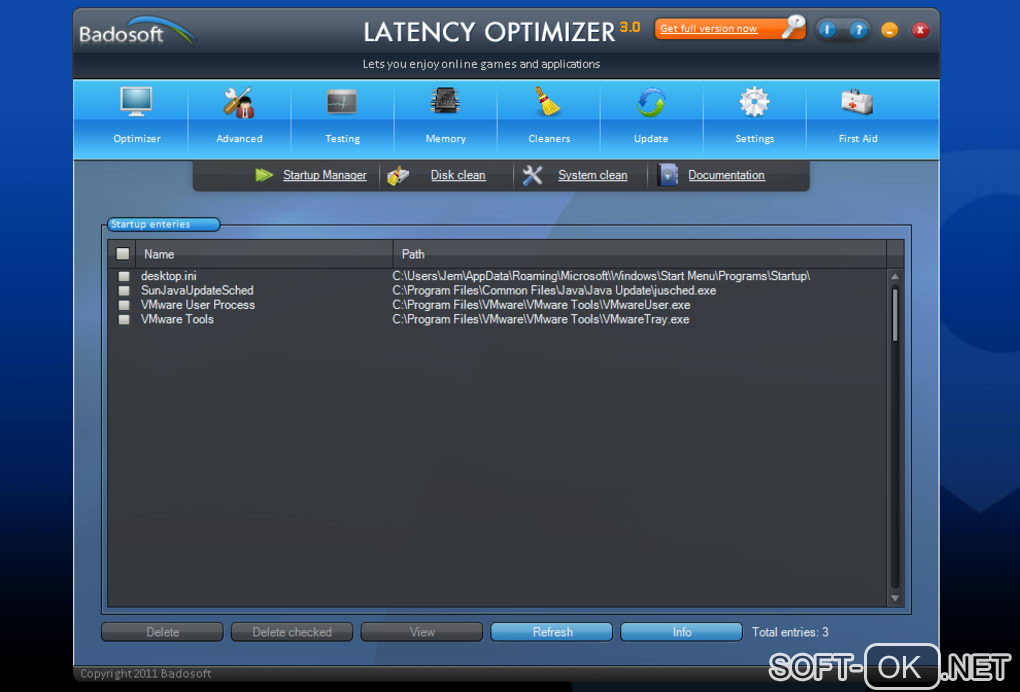This screenshot has height=692, width=1020.
Task: Check the SunJavaUpdateSched entry checkbox
Action: (124, 291)
